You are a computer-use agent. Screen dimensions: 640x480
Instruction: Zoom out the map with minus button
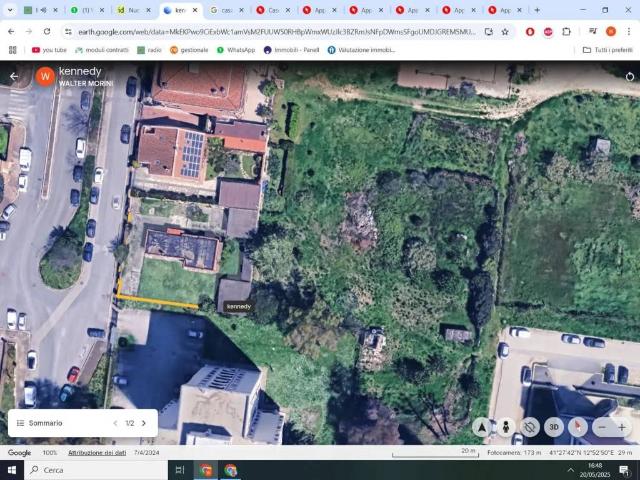[602, 427]
